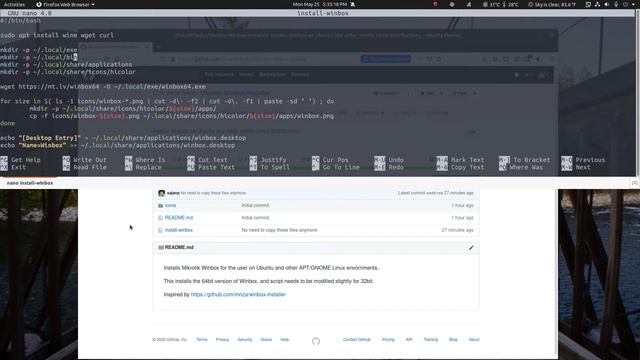Open Firefox Web Browser app menu

point(65,4)
